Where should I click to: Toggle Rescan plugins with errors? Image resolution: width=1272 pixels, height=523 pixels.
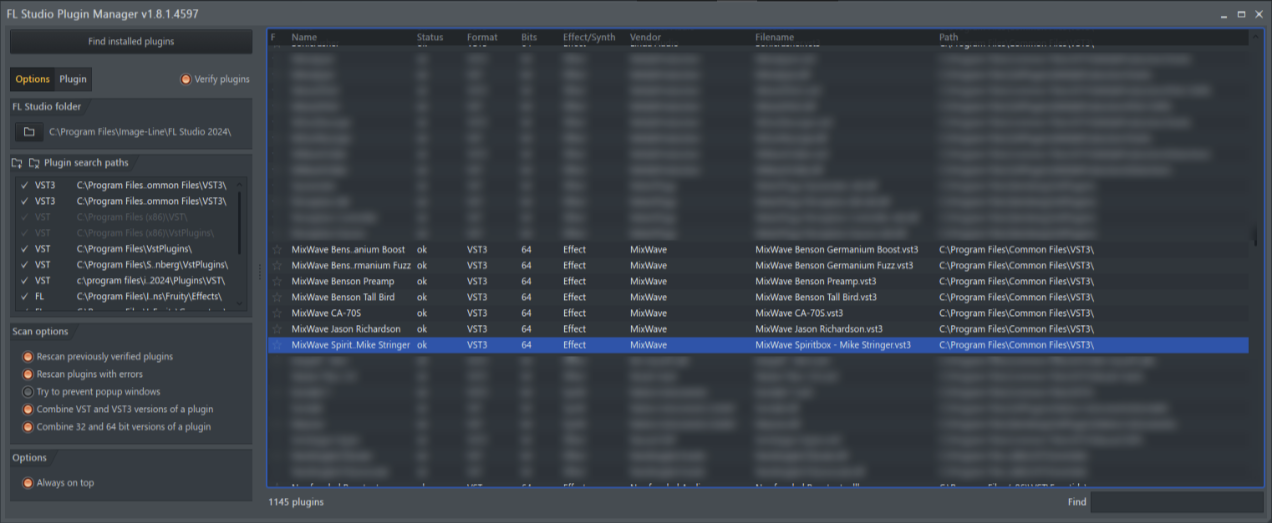28,375
